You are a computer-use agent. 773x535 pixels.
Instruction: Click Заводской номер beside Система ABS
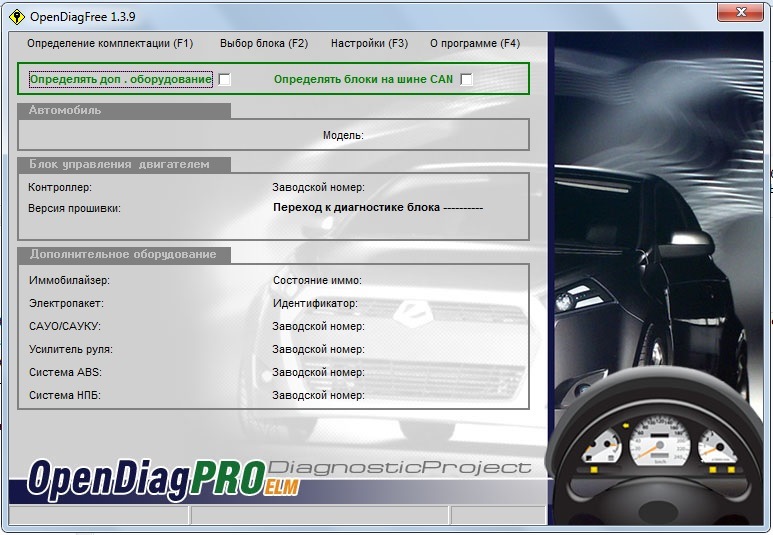318,372
